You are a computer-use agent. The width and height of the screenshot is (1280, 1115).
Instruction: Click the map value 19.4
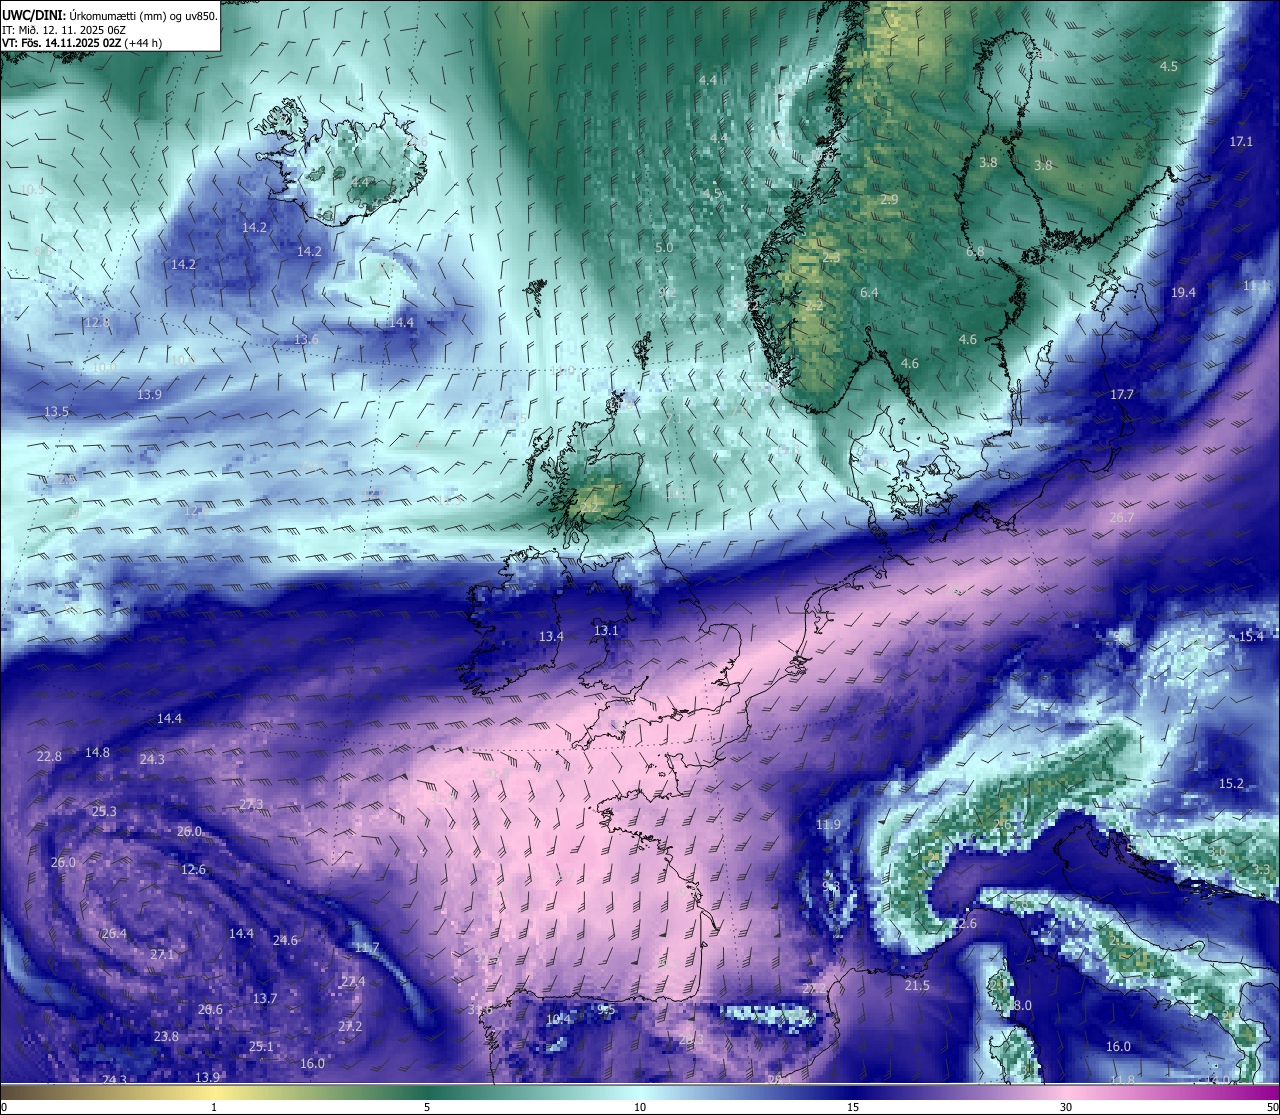pos(1183,292)
